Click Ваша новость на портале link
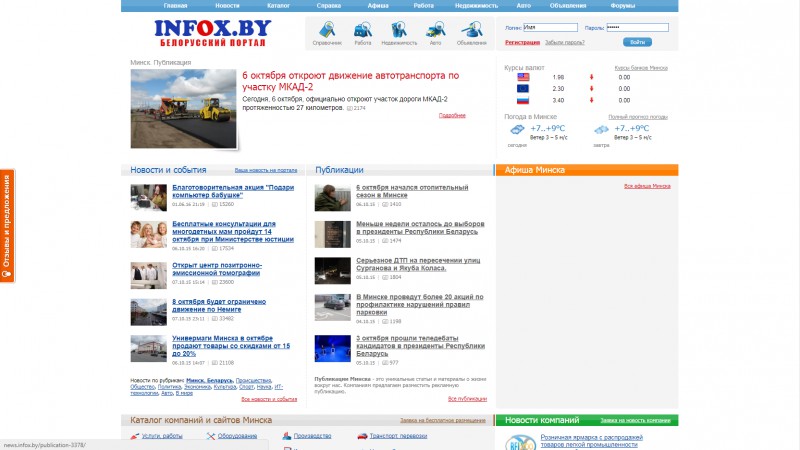Image resolution: width=800 pixels, height=450 pixels. click(x=266, y=170)
